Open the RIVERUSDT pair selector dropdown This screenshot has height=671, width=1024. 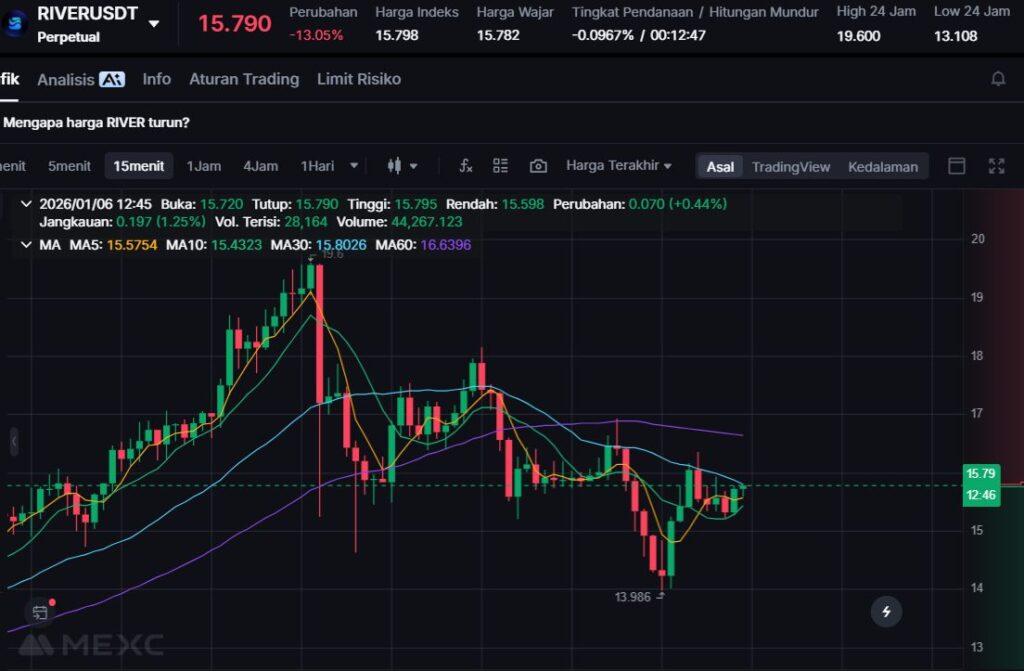point(153,23)
